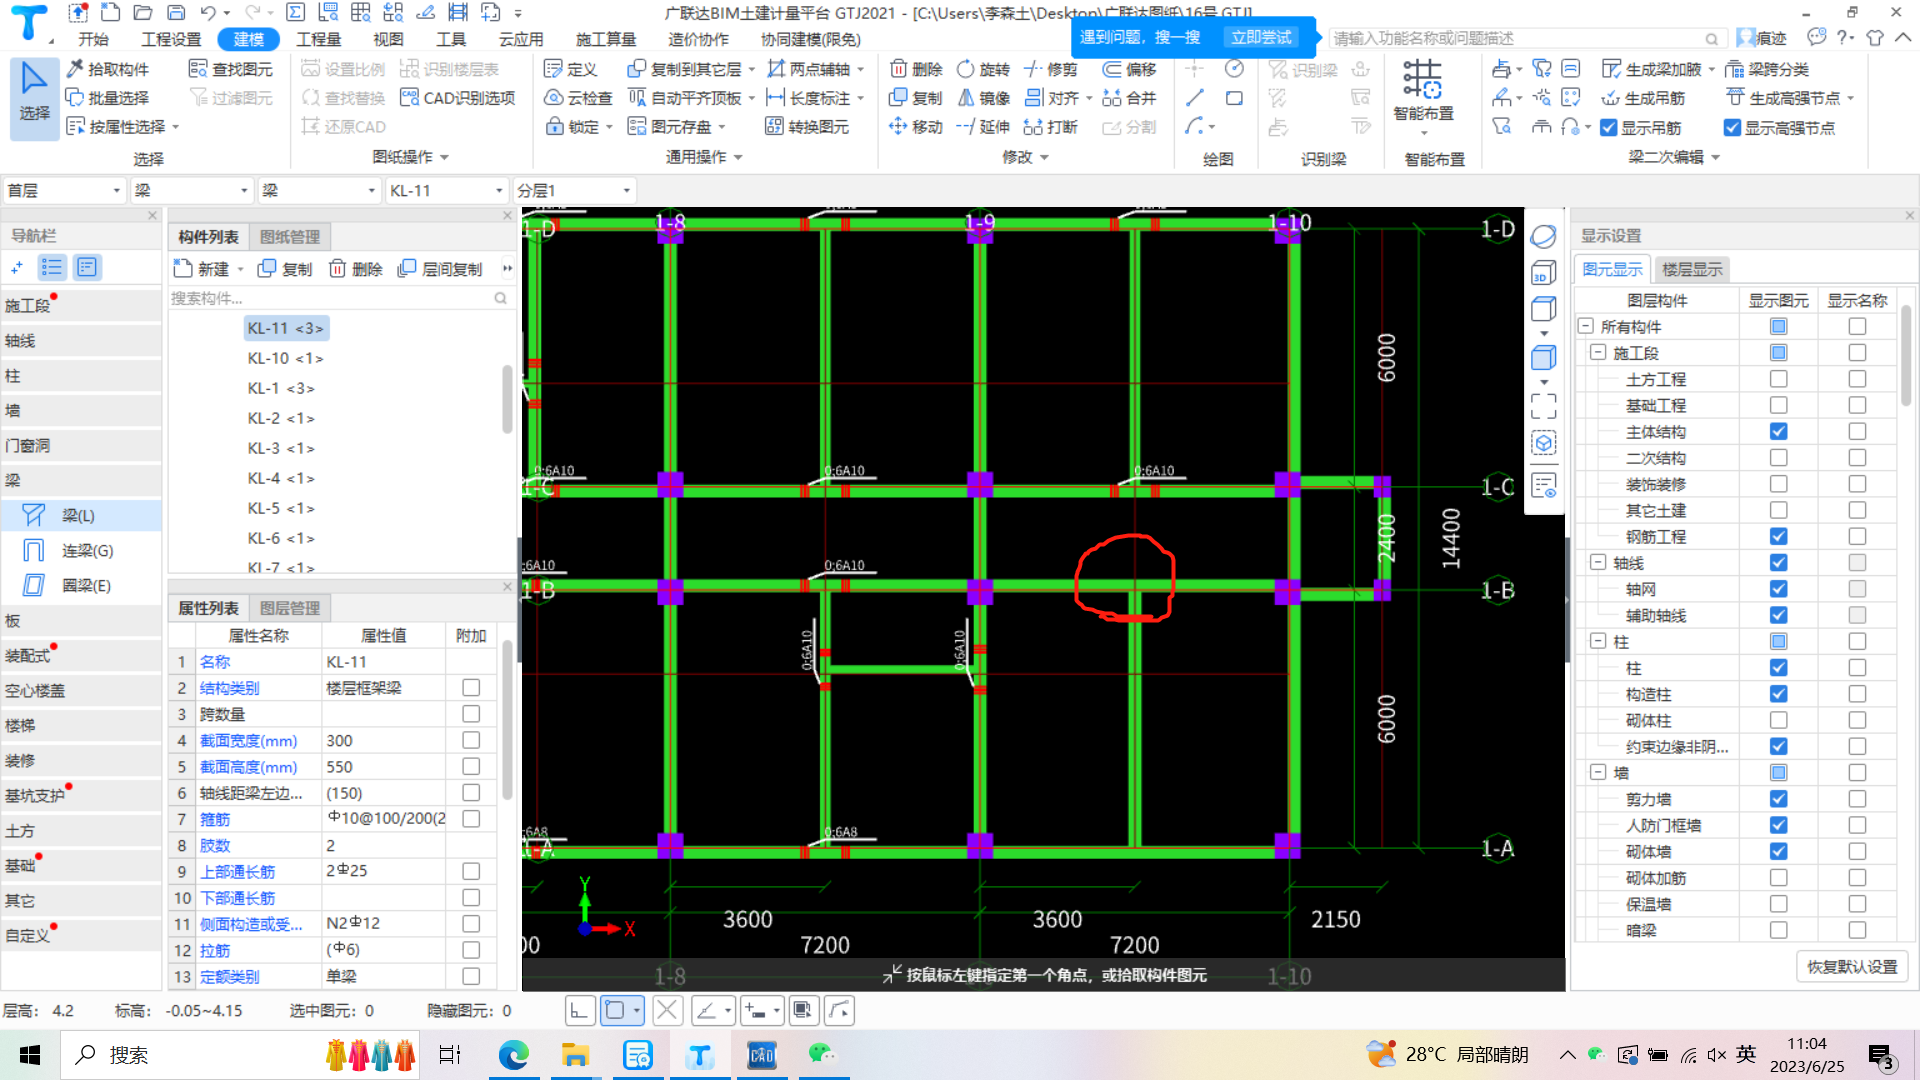Open WeChat from Windows taskbar
This screenshot has width=1920, height=1080.
click(x=821, y=1055)
